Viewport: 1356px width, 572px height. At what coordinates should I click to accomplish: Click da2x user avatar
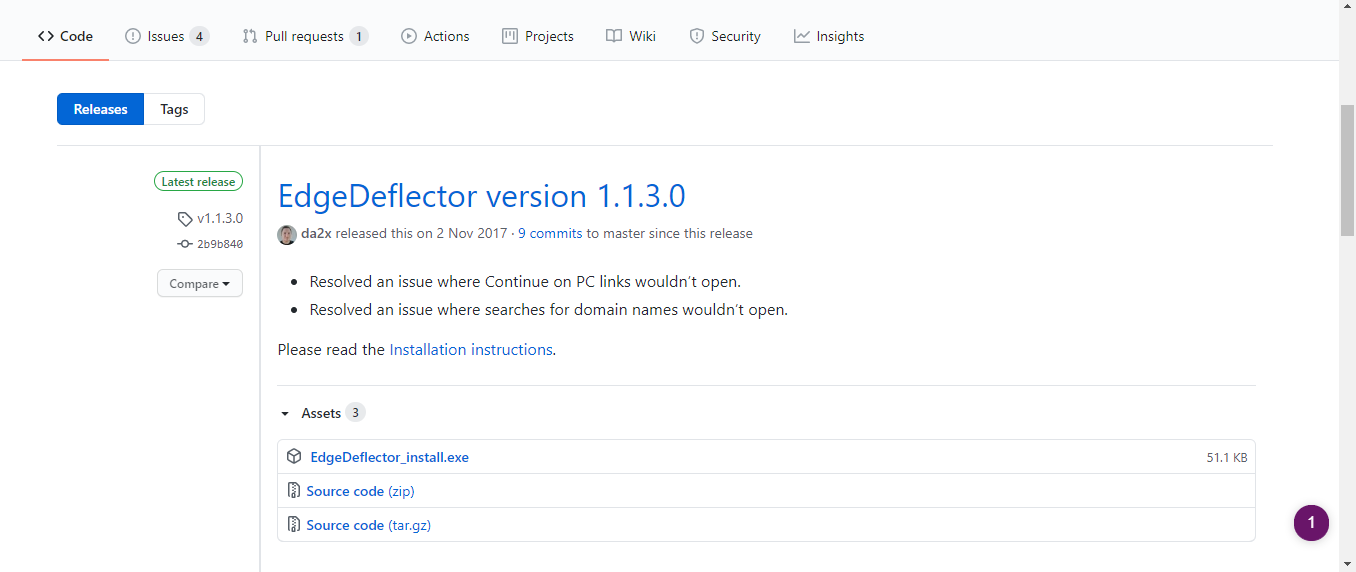(287, 234)
